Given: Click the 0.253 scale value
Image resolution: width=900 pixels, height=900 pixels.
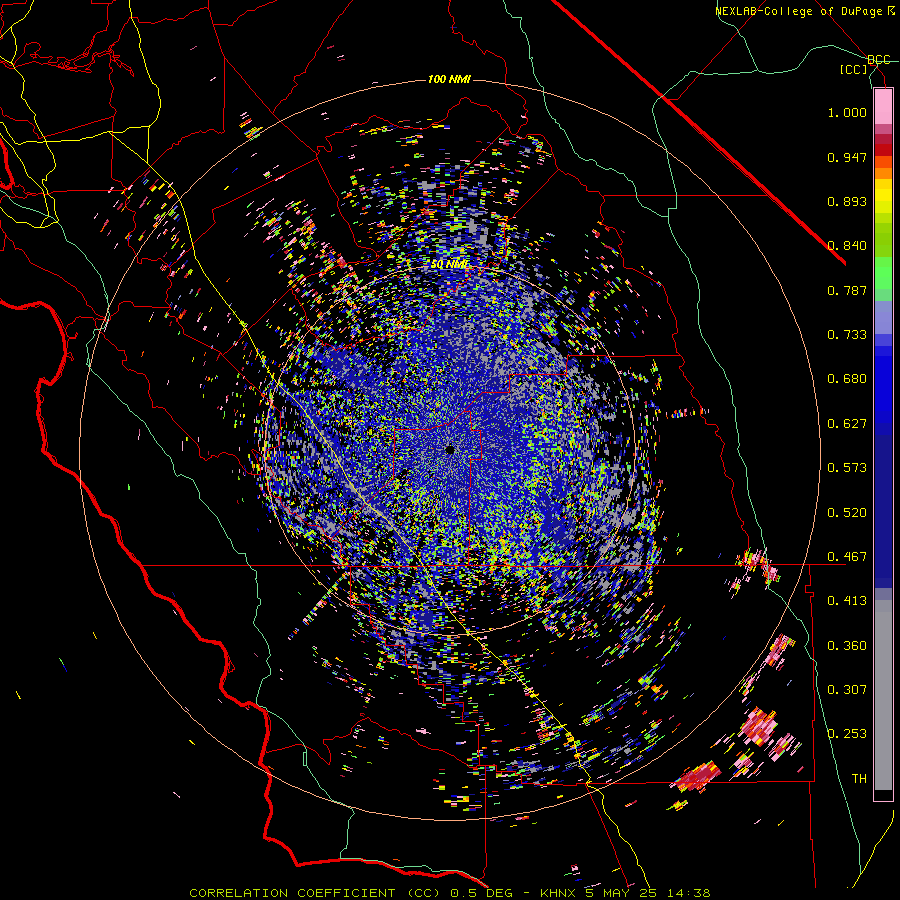Looking at the screenshot, I should click(x=847, y=734).
